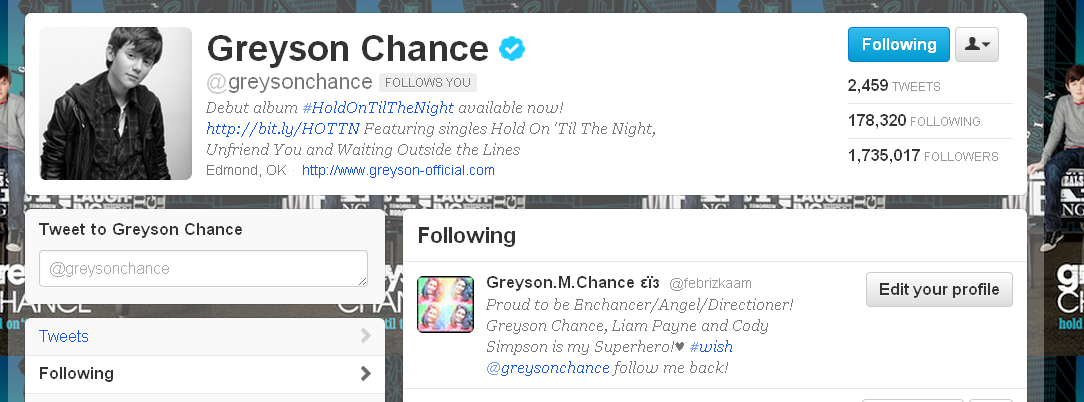The image size is (1084, 402).
Task: Click the @greysonchance mention in bio
Action: pyautogui.click(x=548, y=367)
